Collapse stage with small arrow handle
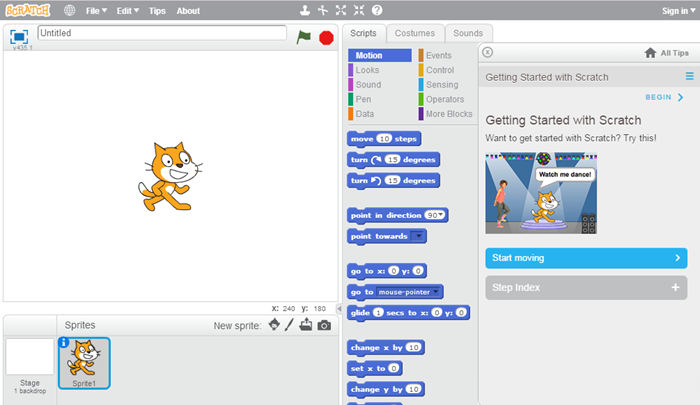Screen dimensions: 700x405 pos(339,309)
